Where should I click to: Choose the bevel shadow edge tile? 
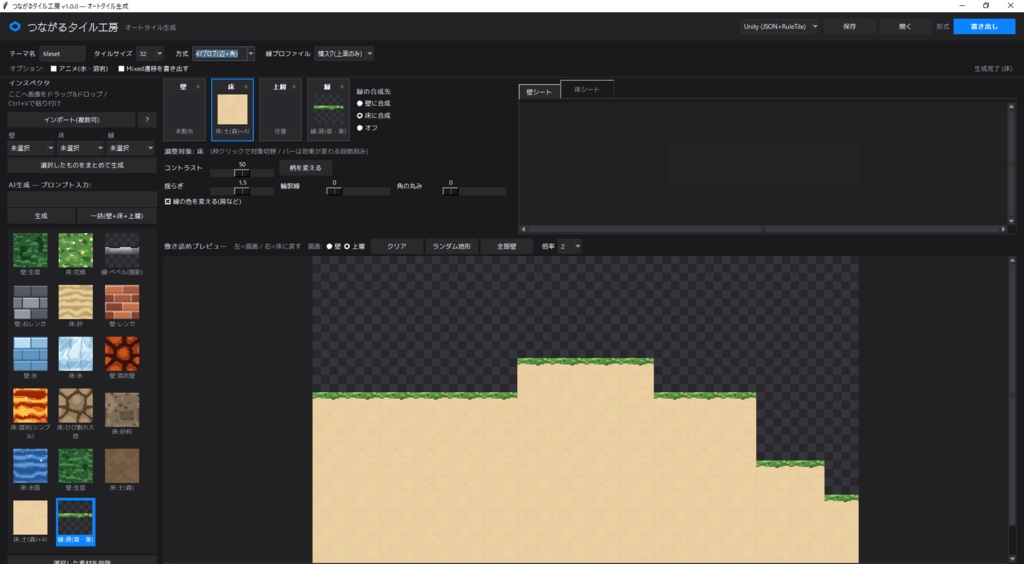[x=122, y=250]
